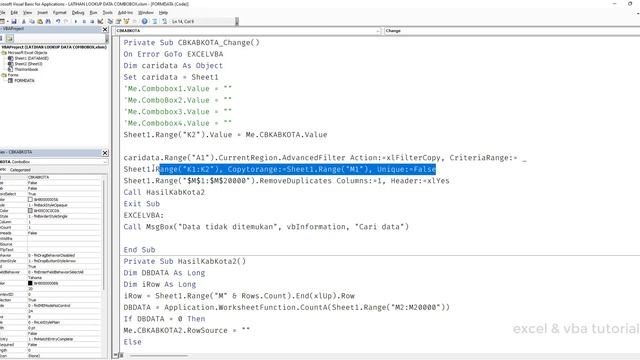Open the Tools menu

point(107,13)
